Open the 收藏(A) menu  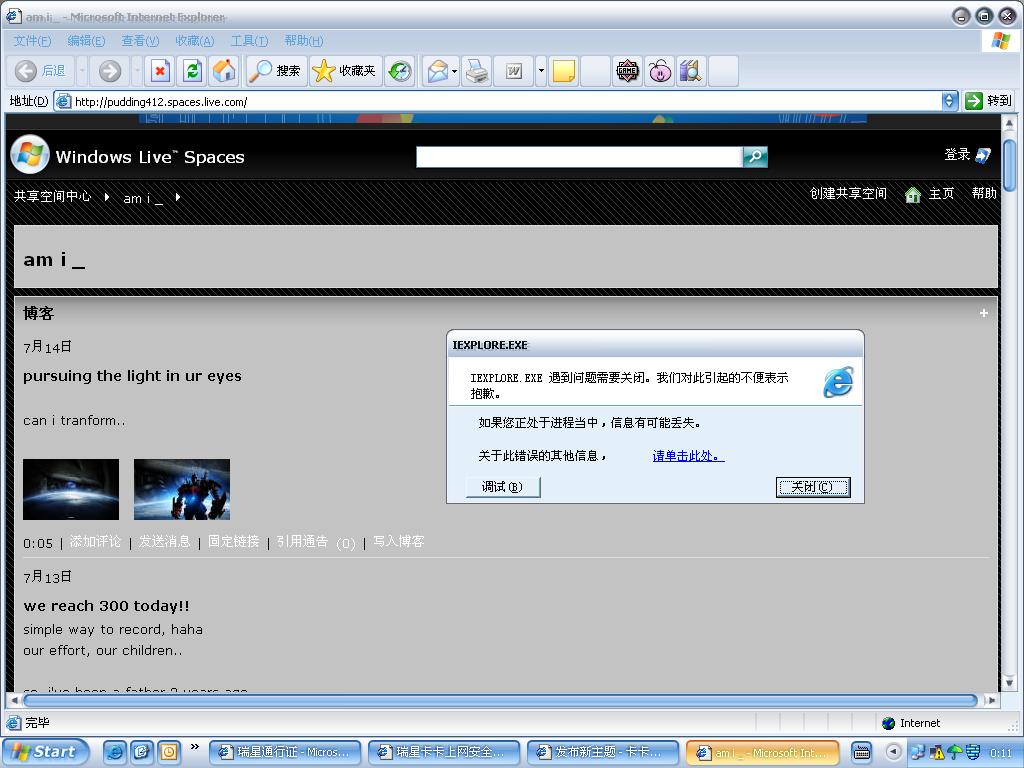point(195,41)
